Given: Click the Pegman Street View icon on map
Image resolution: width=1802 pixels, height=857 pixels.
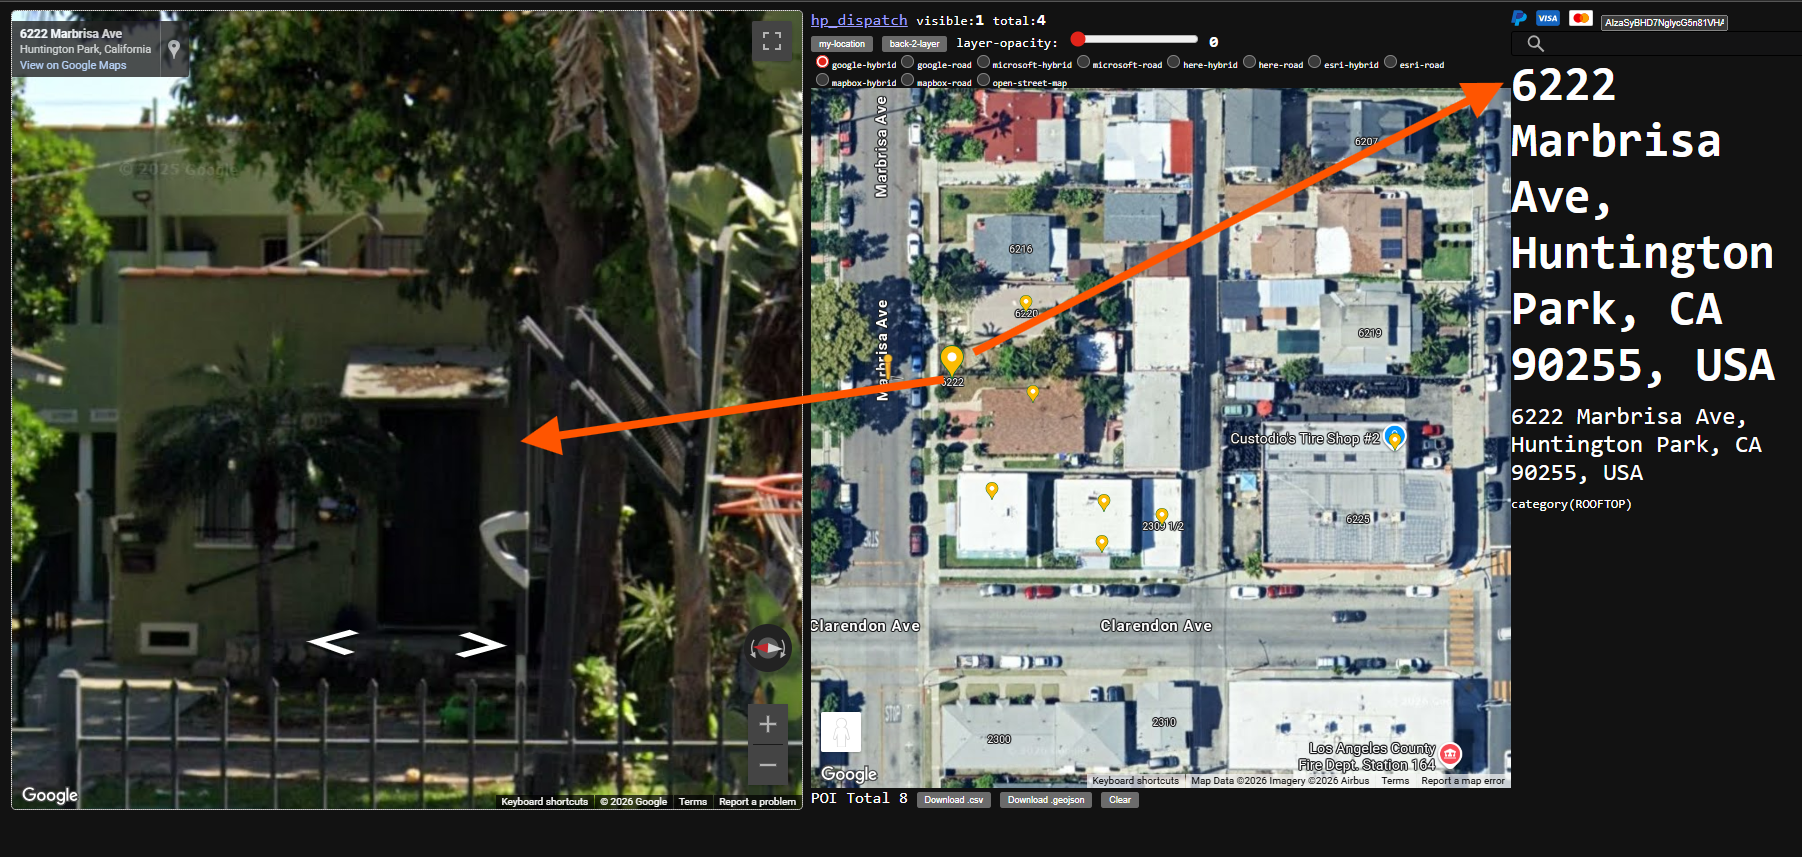Looking at the screenshot, I should click(840, 731).
